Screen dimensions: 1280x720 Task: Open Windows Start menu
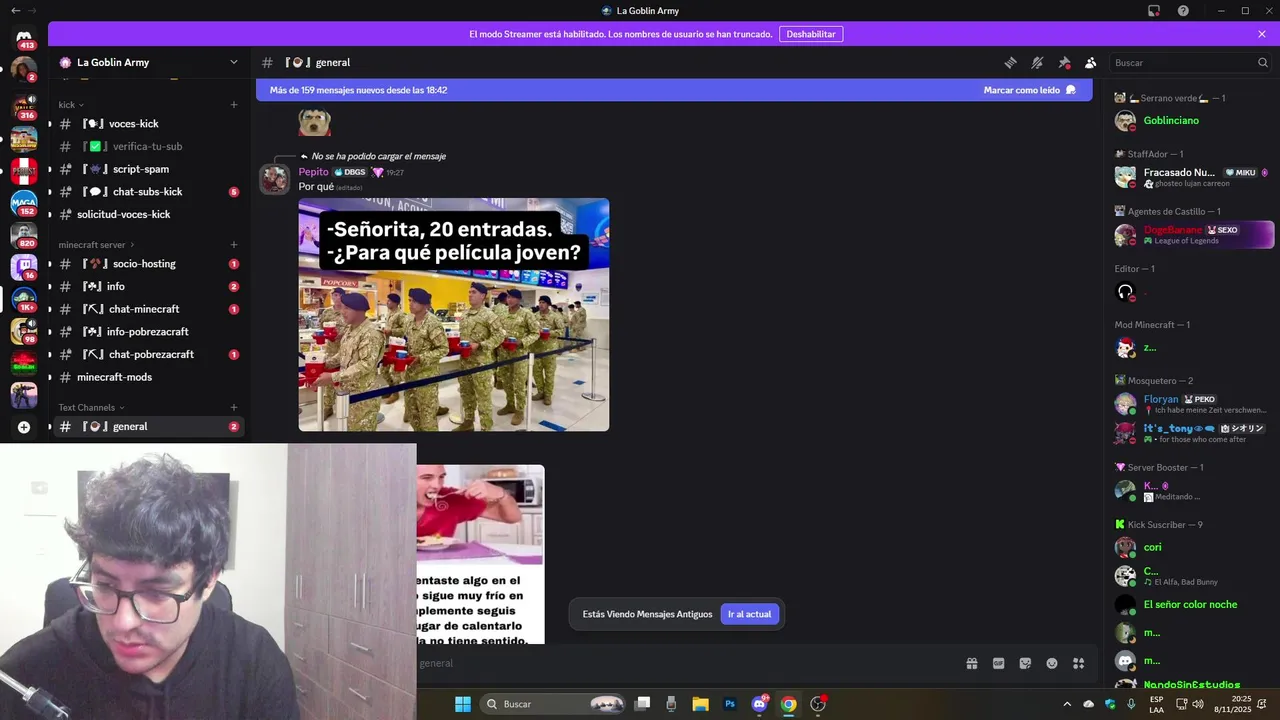[463, 704]
